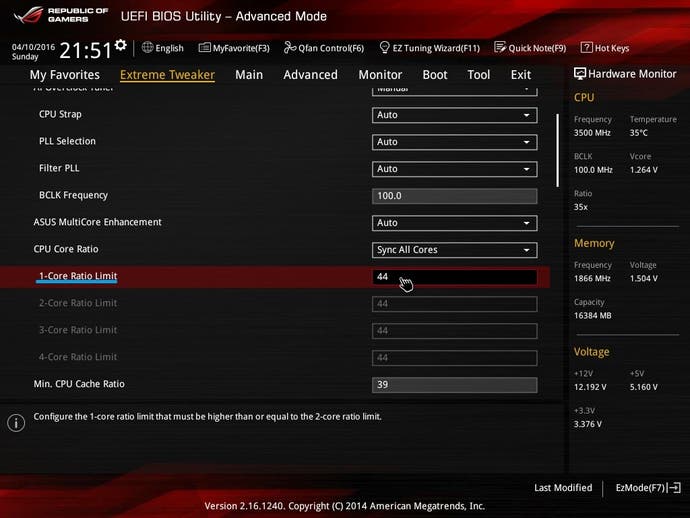This screenshot has width=690, height=518.
Task: Click the 21:51 clock display
Action: [x=86, y=50]
